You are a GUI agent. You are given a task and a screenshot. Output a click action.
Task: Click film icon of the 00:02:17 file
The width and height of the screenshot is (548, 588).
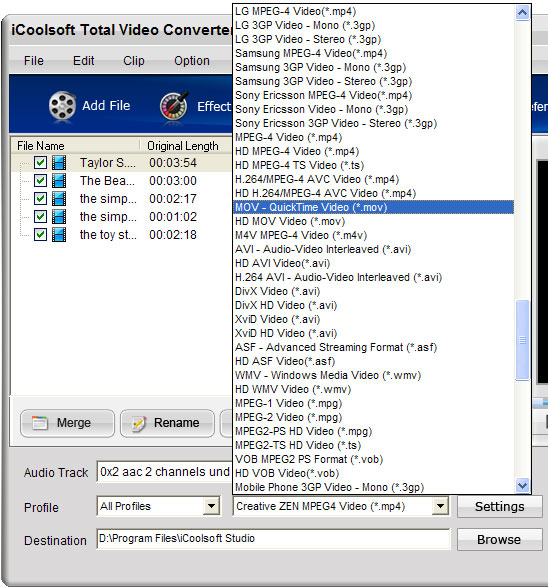[x=59, y=199]
